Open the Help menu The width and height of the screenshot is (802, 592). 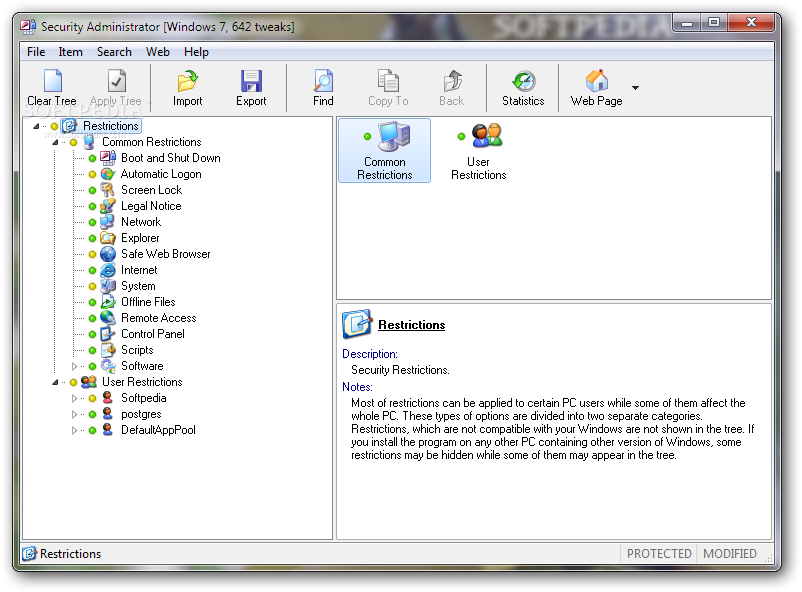tap(196, 52)
